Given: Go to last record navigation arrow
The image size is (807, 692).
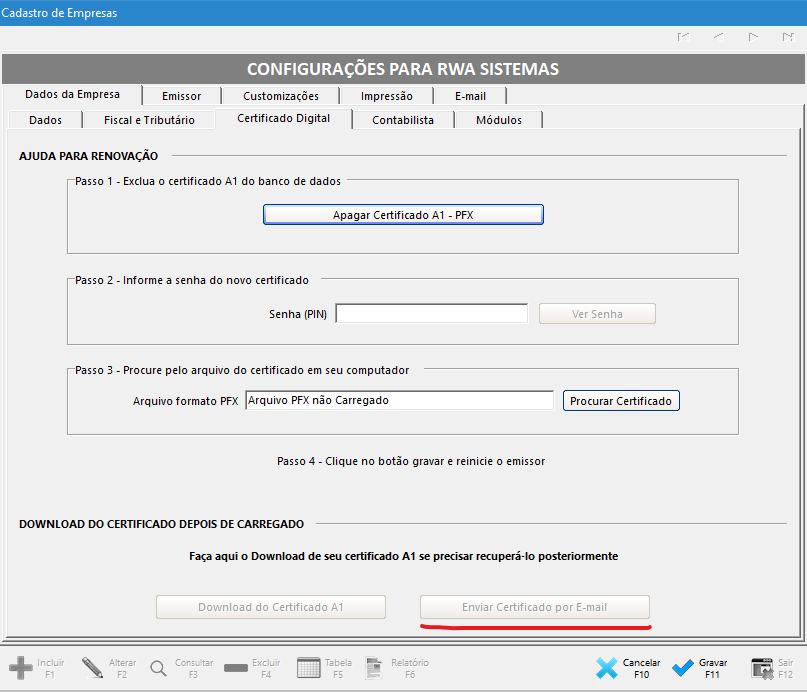Looking at the screenshot, I should pos(788,37).
